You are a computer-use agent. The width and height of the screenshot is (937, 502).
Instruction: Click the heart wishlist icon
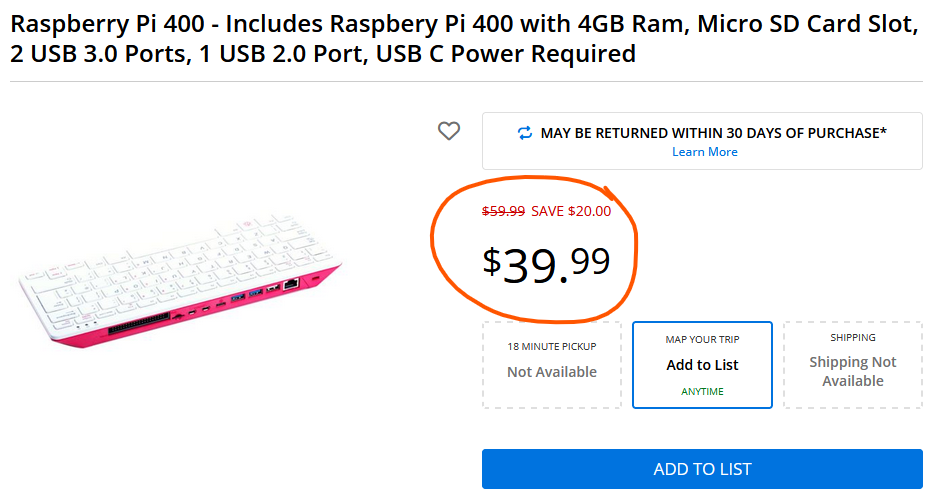coord(449,131)
